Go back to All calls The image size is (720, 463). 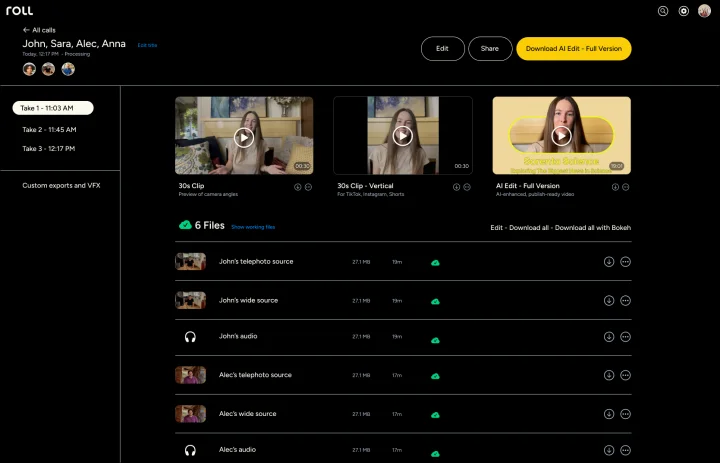click(39, 30)
